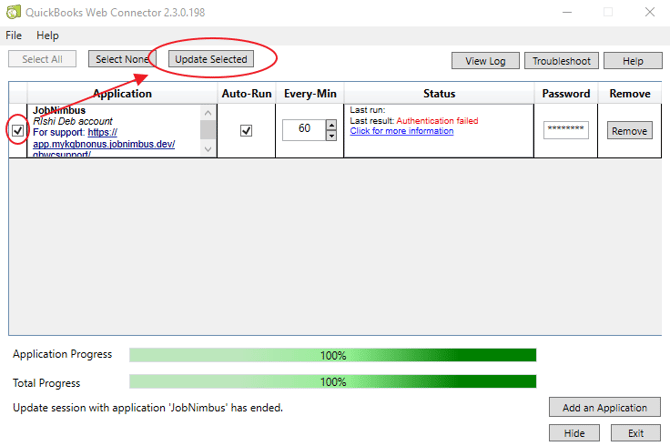Screen dimensions: 670x446
Task: Click the Select None button
Action: (x=122, y=59)
